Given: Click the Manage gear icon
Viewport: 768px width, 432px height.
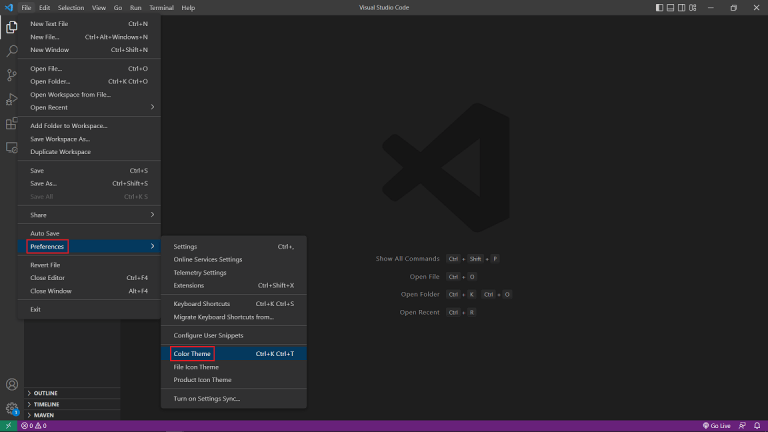Looking at the screenshot, I should (x=12, y=408).
